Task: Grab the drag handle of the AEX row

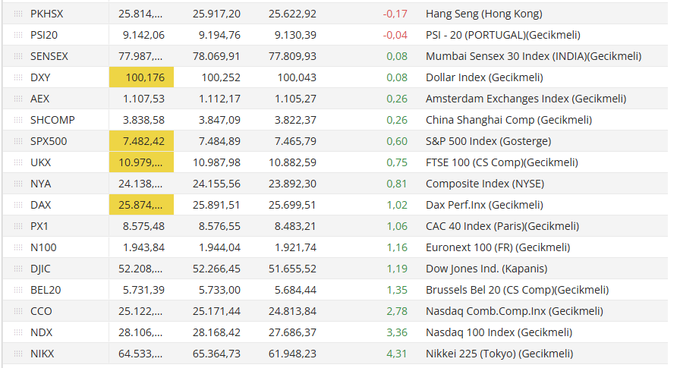Action: click(x=18, y=99)
